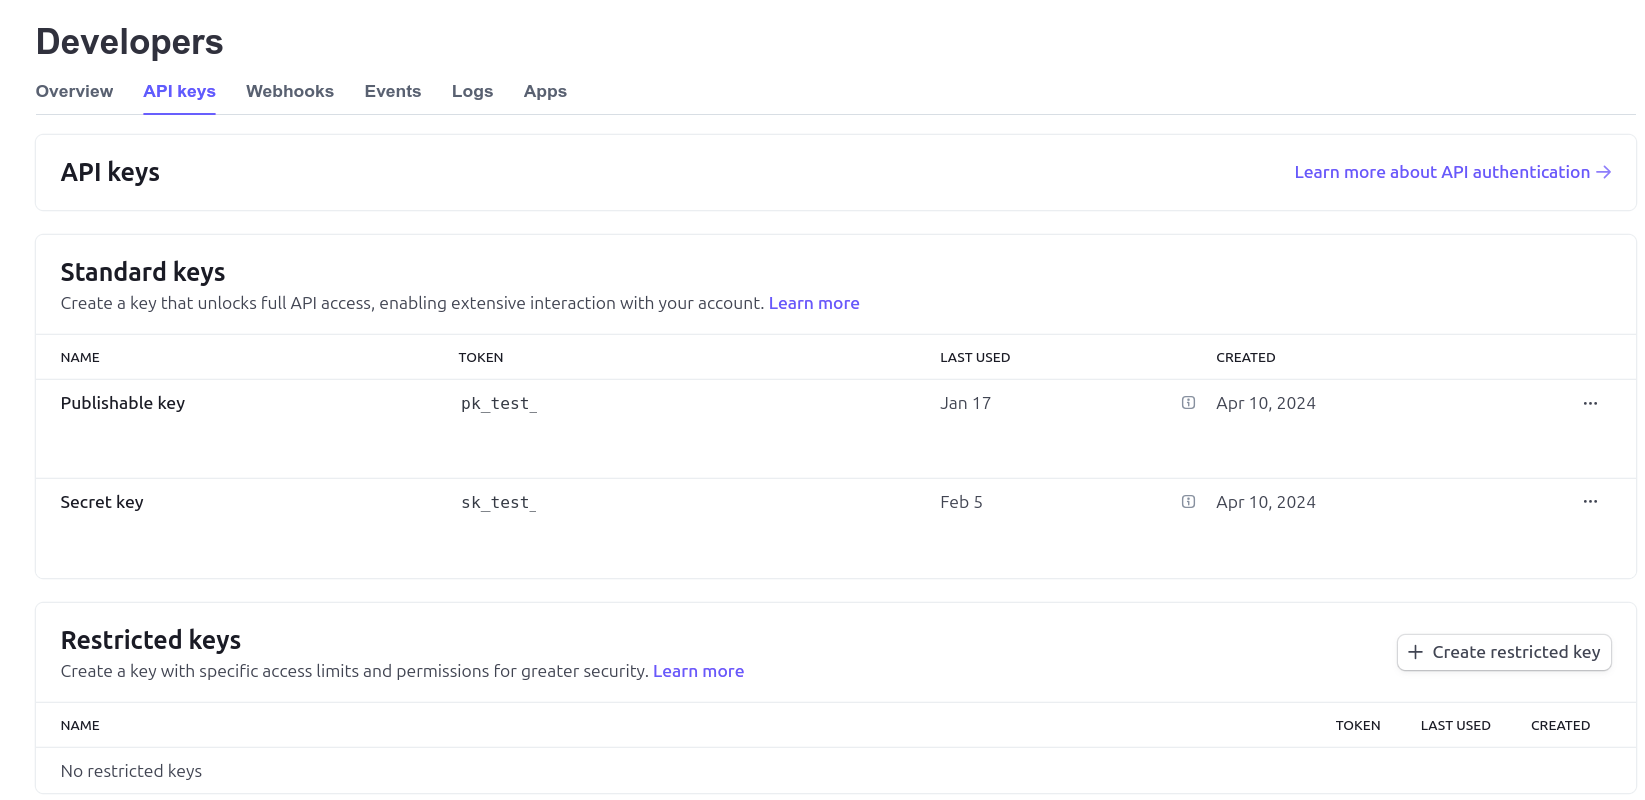Click the LAST USED header in Standard keys
Image resolution: width=1645 pixels, height=800 pixels.
(x=974, y=357)
